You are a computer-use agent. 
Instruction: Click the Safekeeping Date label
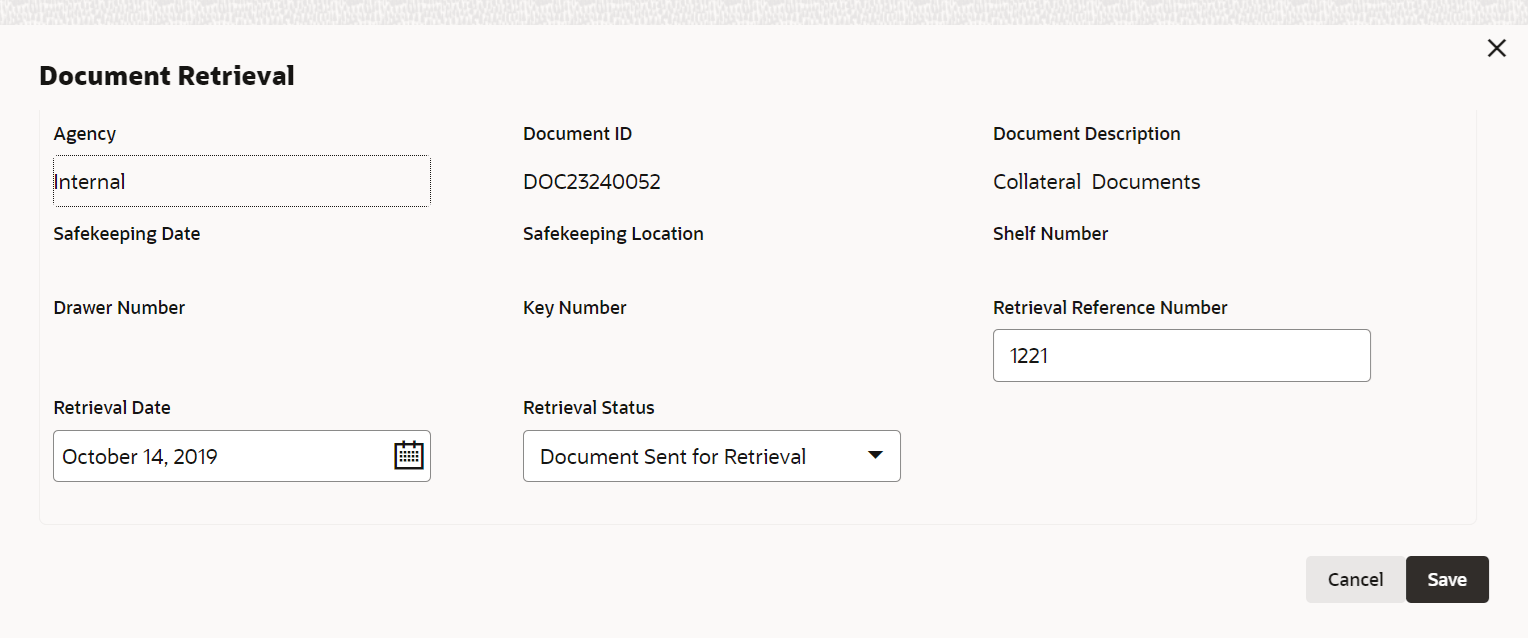[127, 234]
